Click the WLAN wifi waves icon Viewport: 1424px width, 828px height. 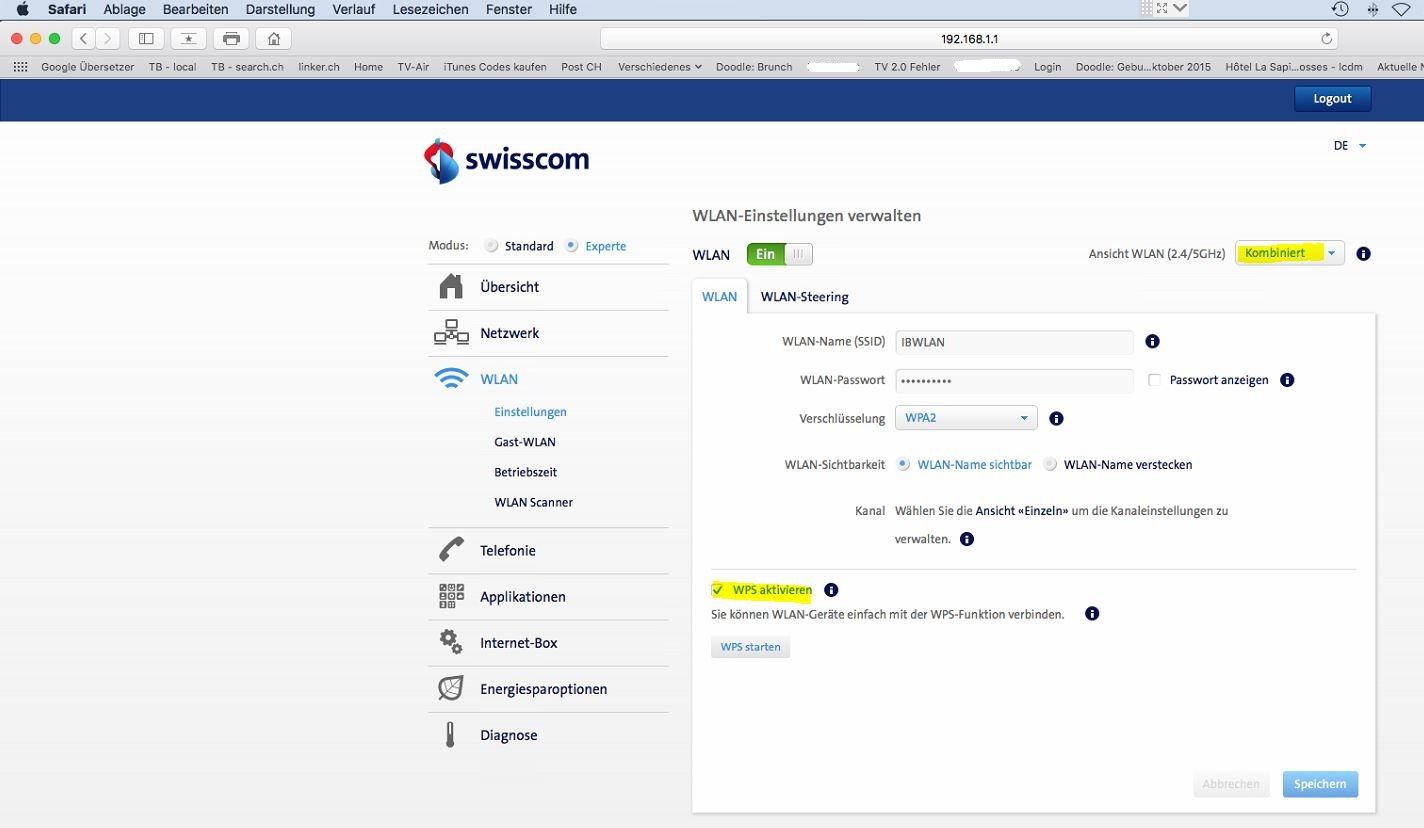[451, 379]
